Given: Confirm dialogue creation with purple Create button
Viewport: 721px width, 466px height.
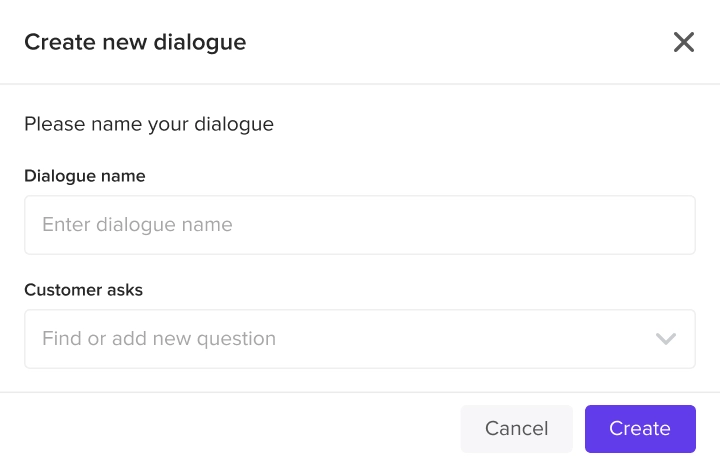Looking at the screenshot, I should click(640, 429).
